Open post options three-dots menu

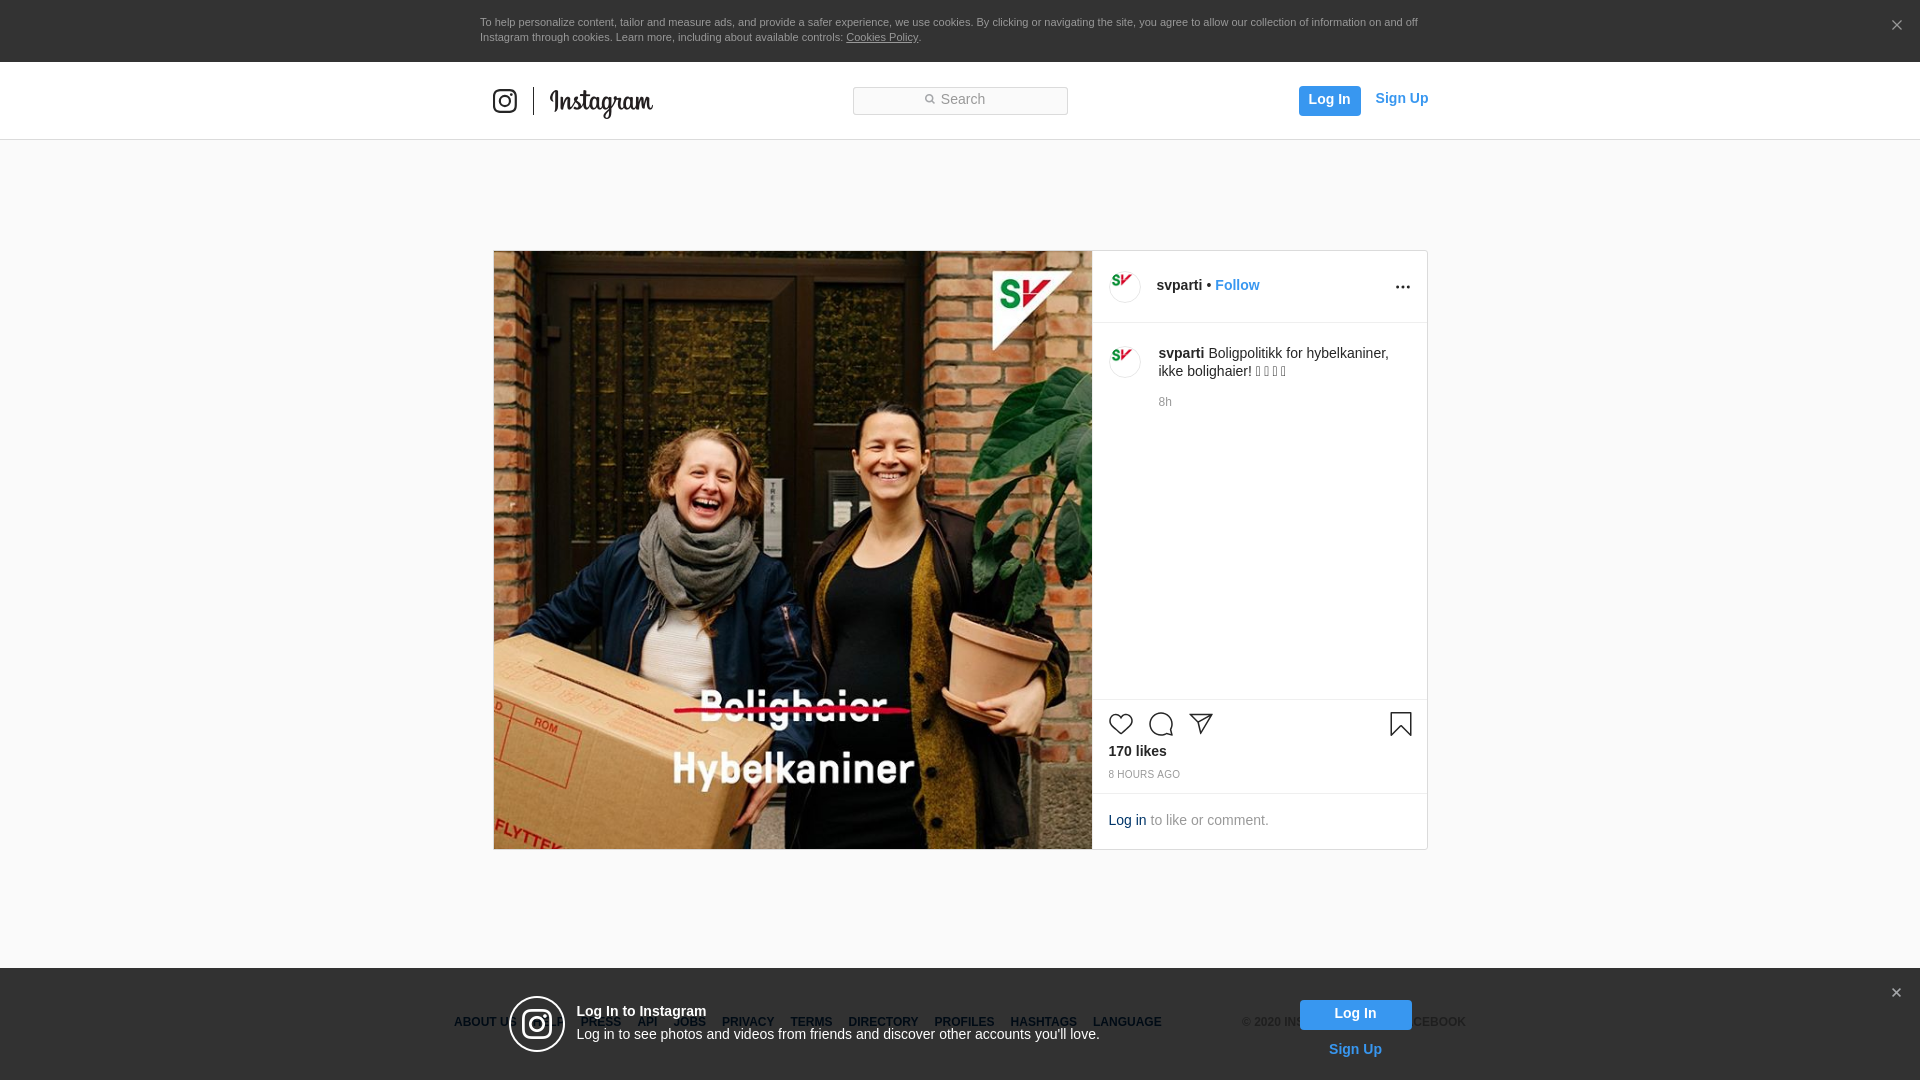(x=1403, y=287)
